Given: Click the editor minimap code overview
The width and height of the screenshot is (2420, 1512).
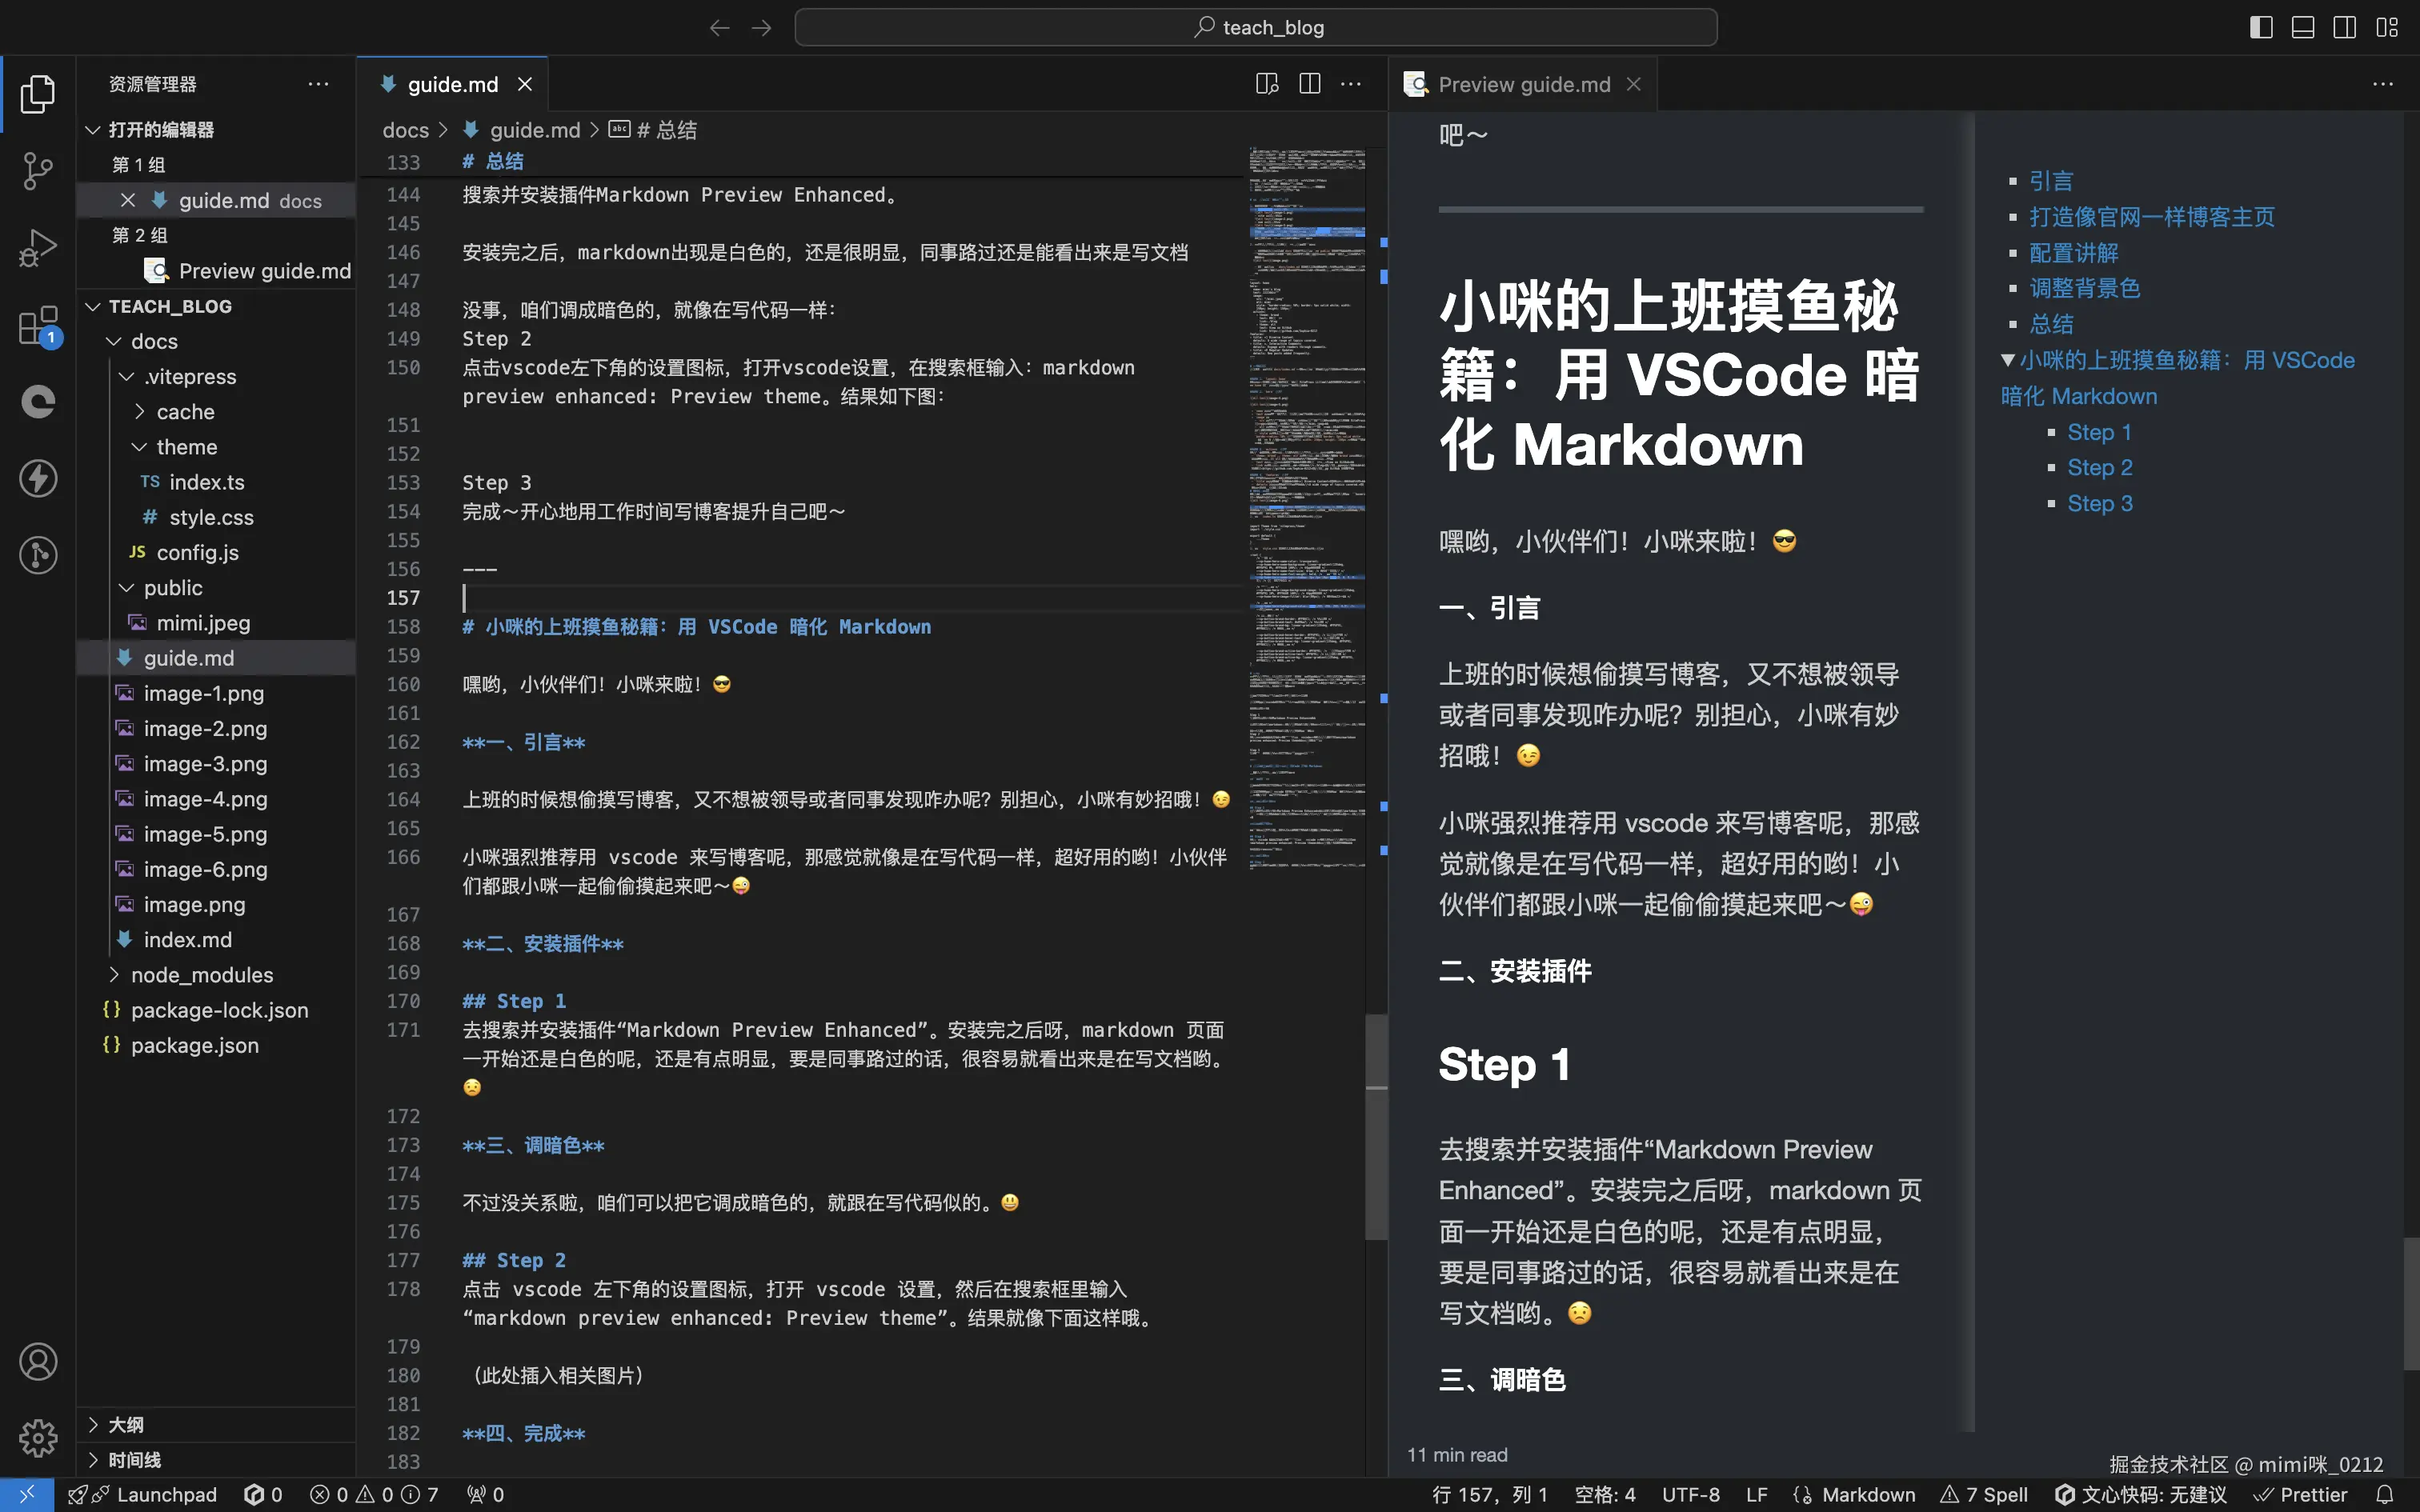Looking at the screenshot, I should pyautogui.click(x=1306, y=500).
